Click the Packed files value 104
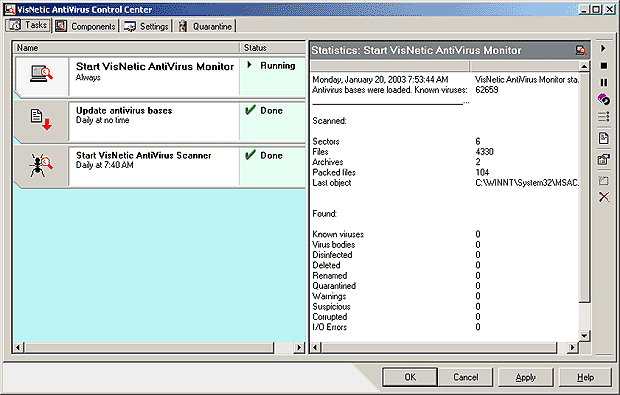The width and height of the screenshot is (620, 395). coord(482,172)
